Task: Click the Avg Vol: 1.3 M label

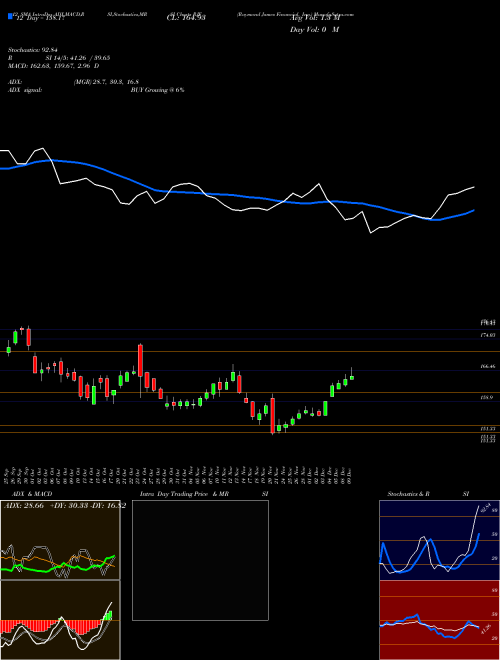Action: pos(314,18)
